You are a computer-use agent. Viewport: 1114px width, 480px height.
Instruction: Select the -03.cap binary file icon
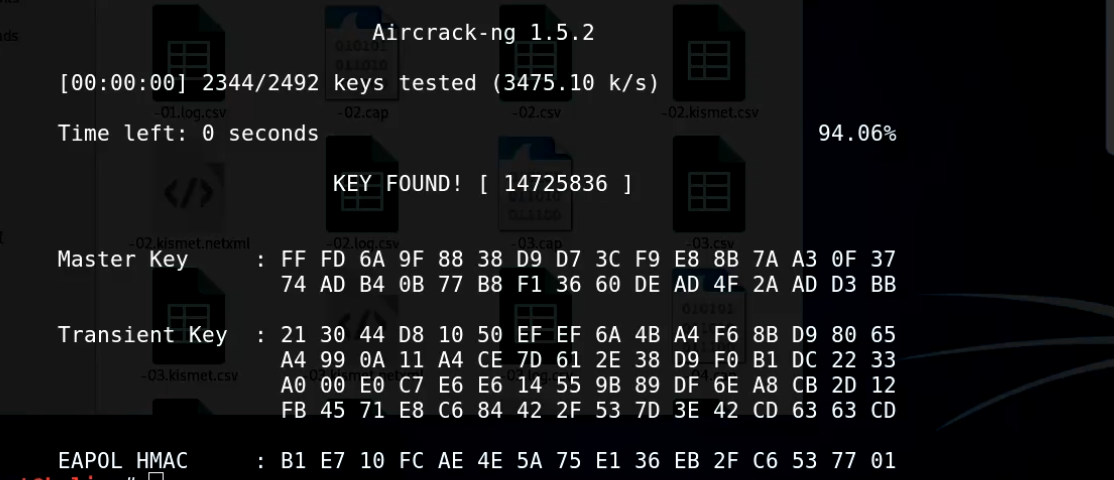pos(535,185)
